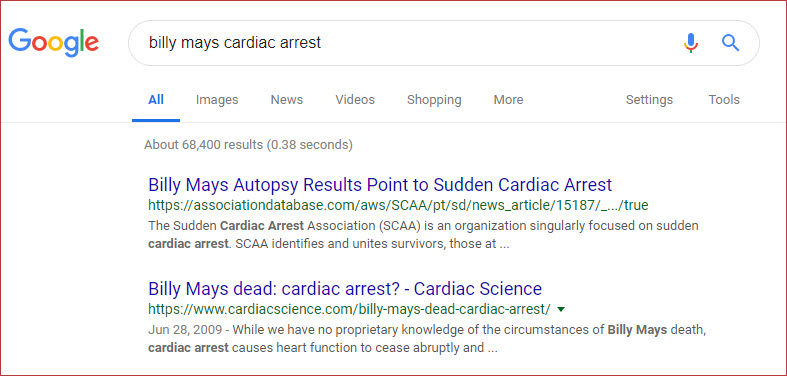
Task: Open Billy Mays Autopsy Results link
Action: 380,185
